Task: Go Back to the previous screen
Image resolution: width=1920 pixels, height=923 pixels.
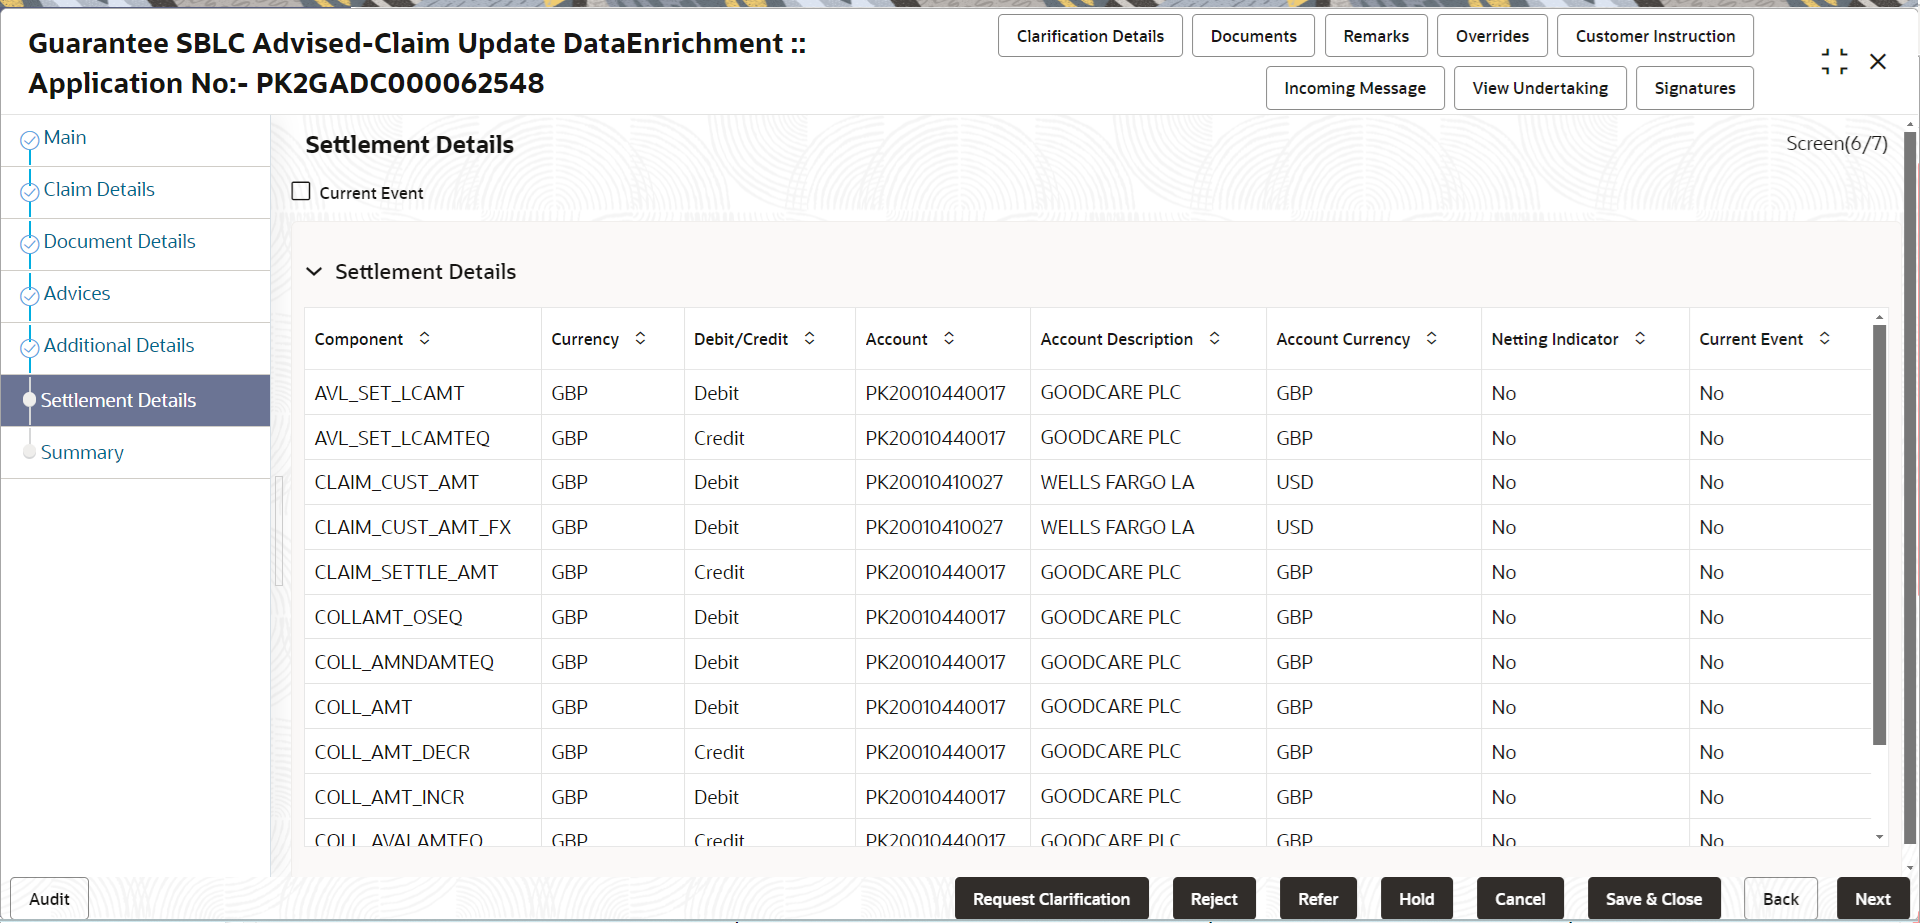Action: [1780, 899]
